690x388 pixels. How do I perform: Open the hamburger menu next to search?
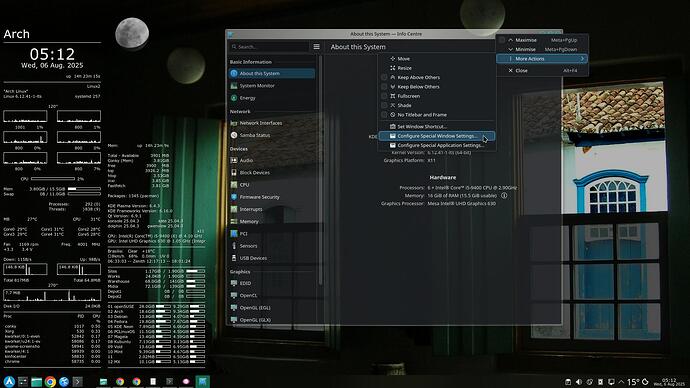coord(316,47)
